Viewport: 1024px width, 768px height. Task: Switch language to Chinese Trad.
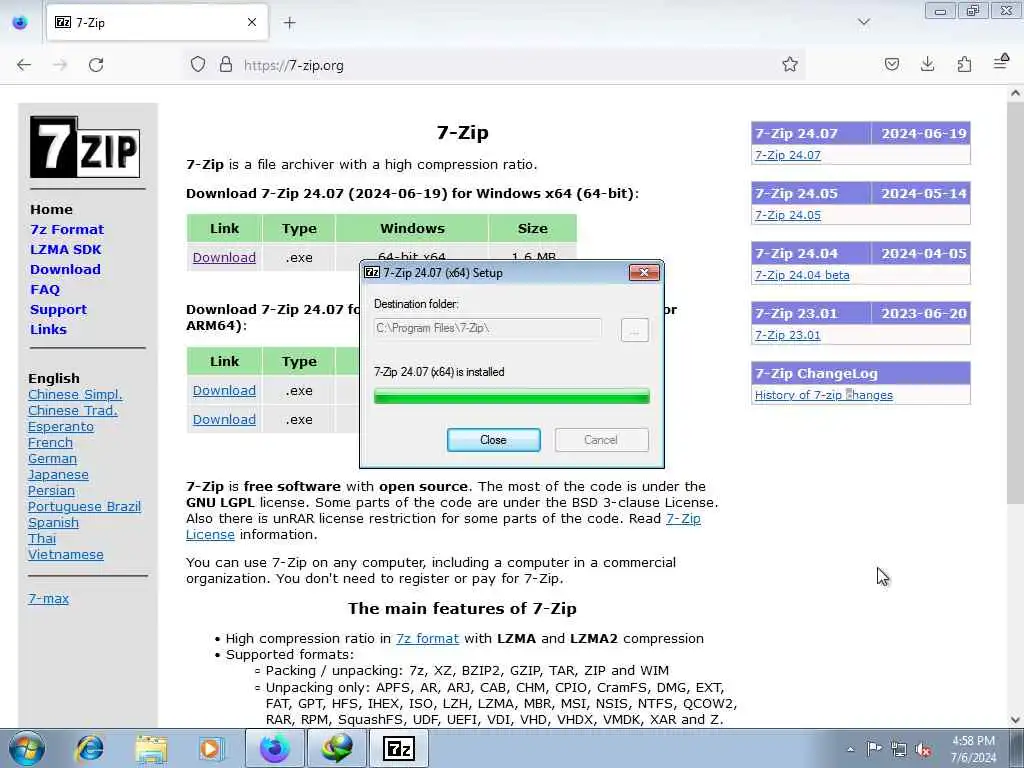click(x=72, y=411)
